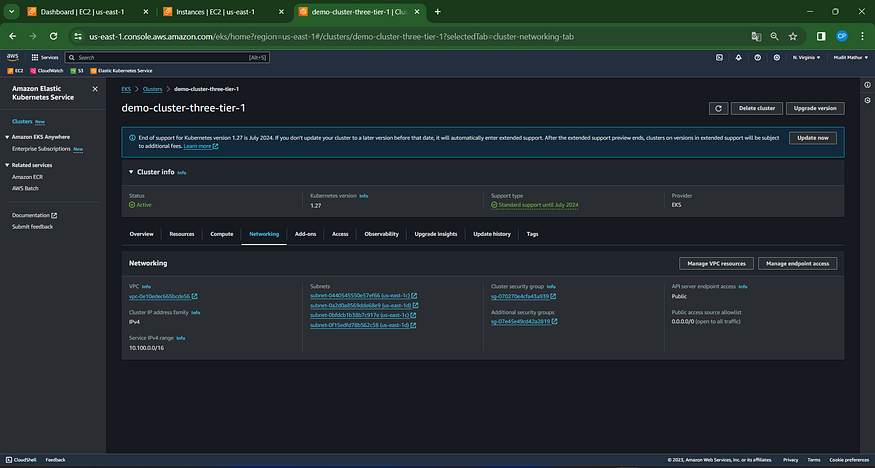Open the Chrome three-dot menu
Viewport: 875px width, 468px height.
[x=862, y=36]
